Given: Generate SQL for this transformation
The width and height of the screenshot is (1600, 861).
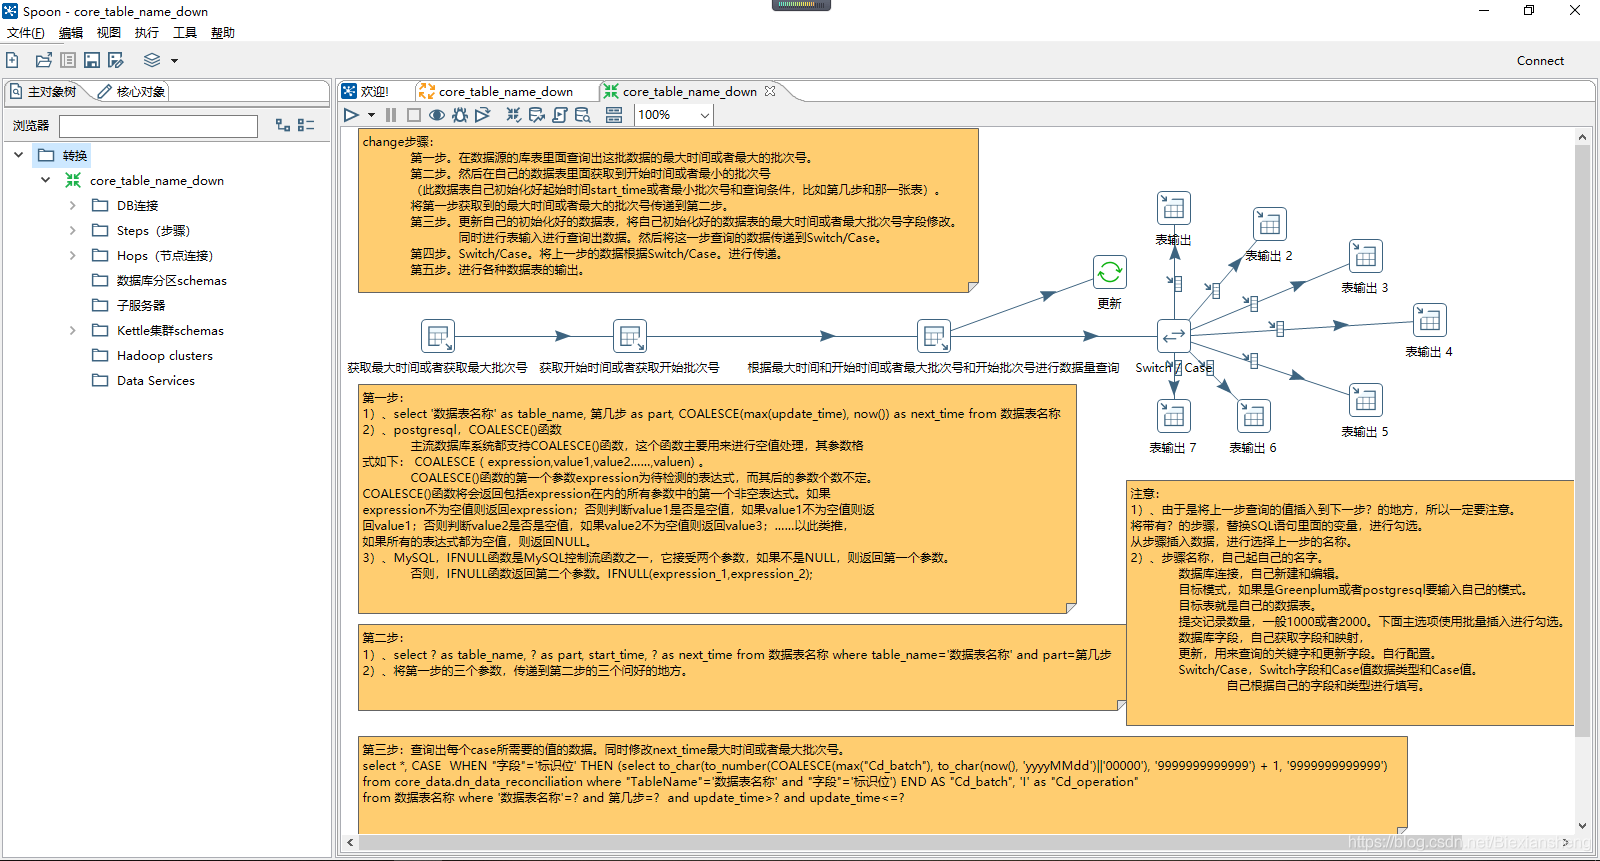Looking at the screenshot, I should [x=560, y=115].
